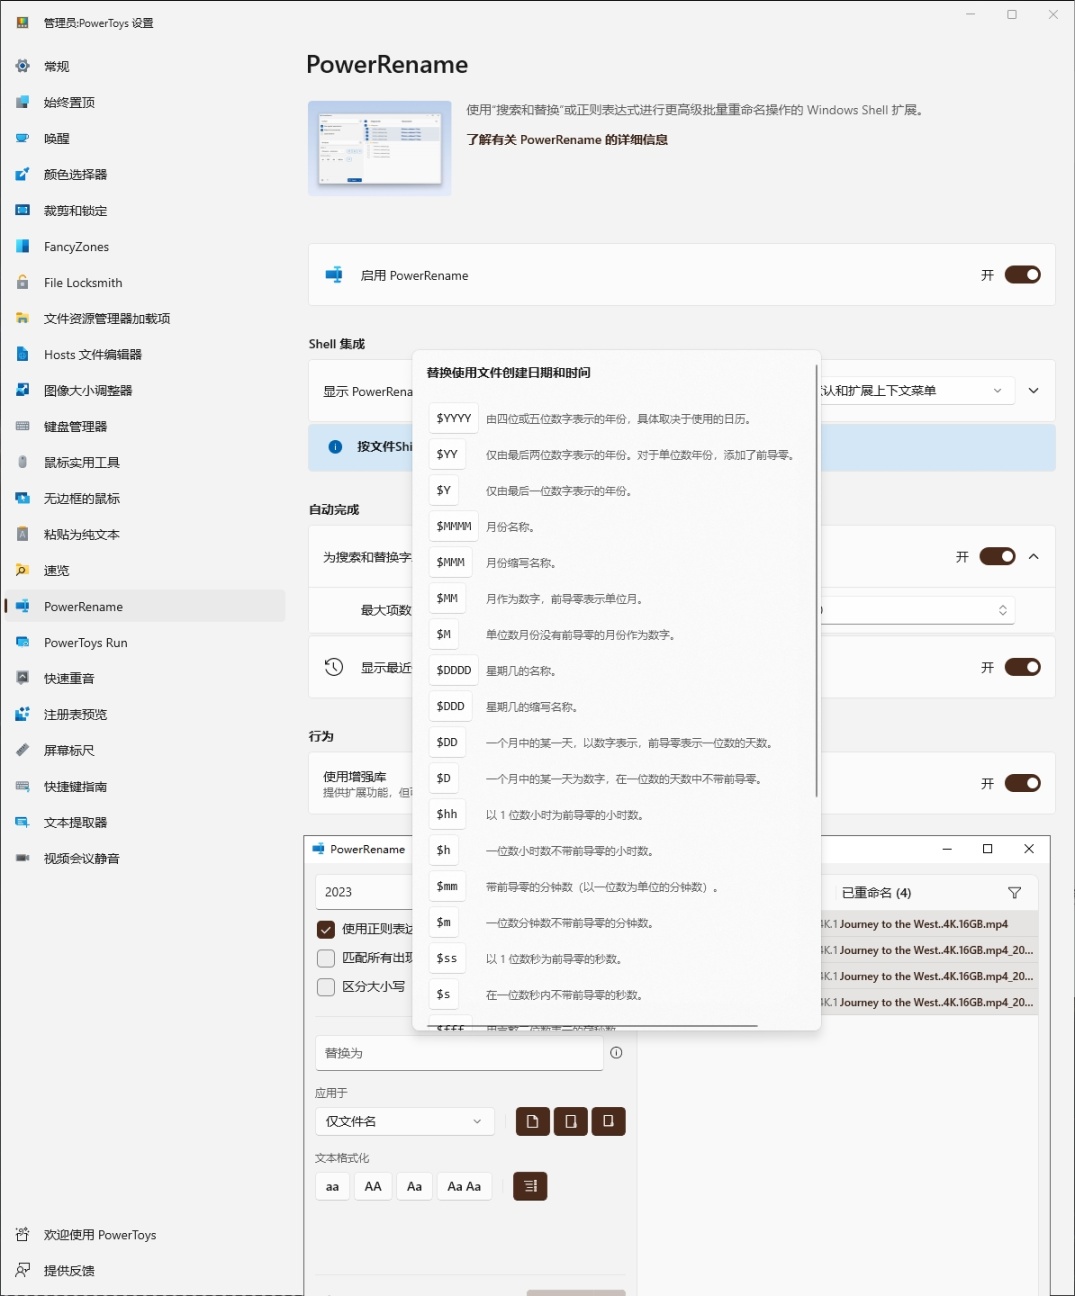
Task: Click the 替换为 replace input field
Action: coord(459,1053)
